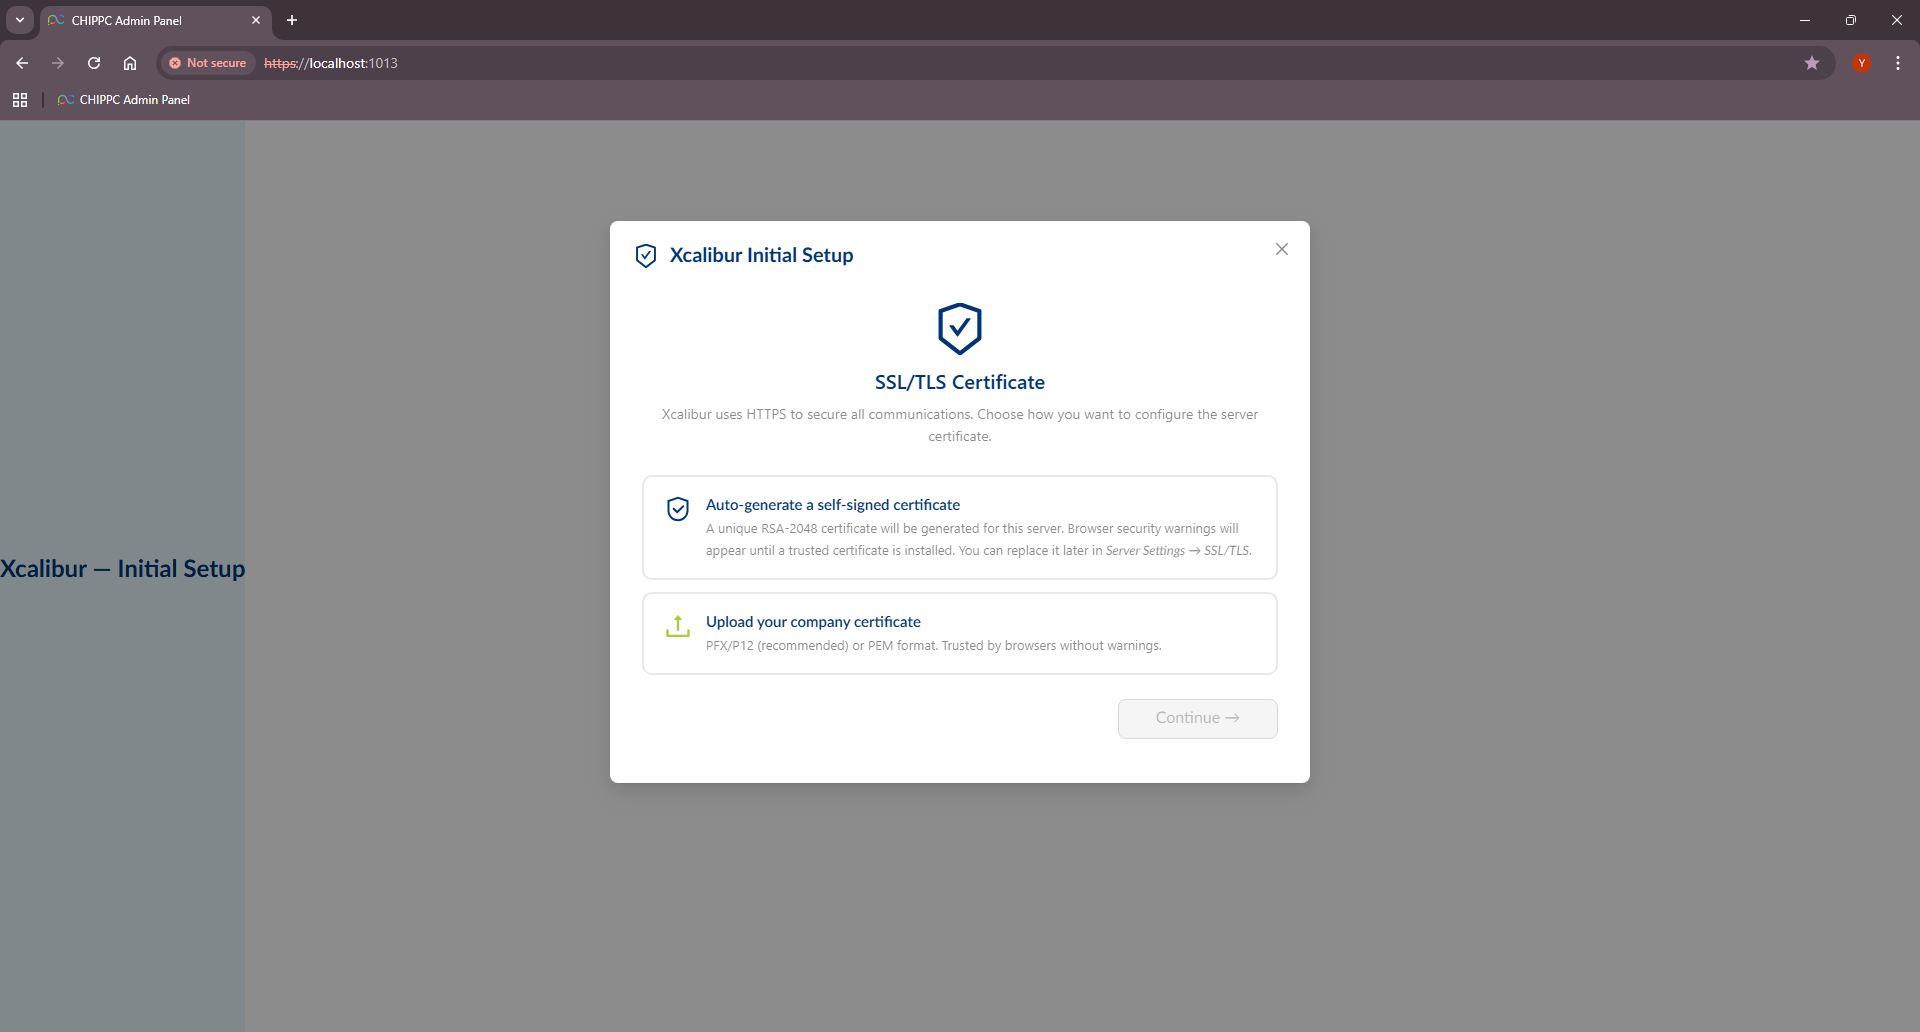The width and height of the screenshot is (1920, 1032).
Task: Open the tab search dropdown arrow
Action: (19, 20)
